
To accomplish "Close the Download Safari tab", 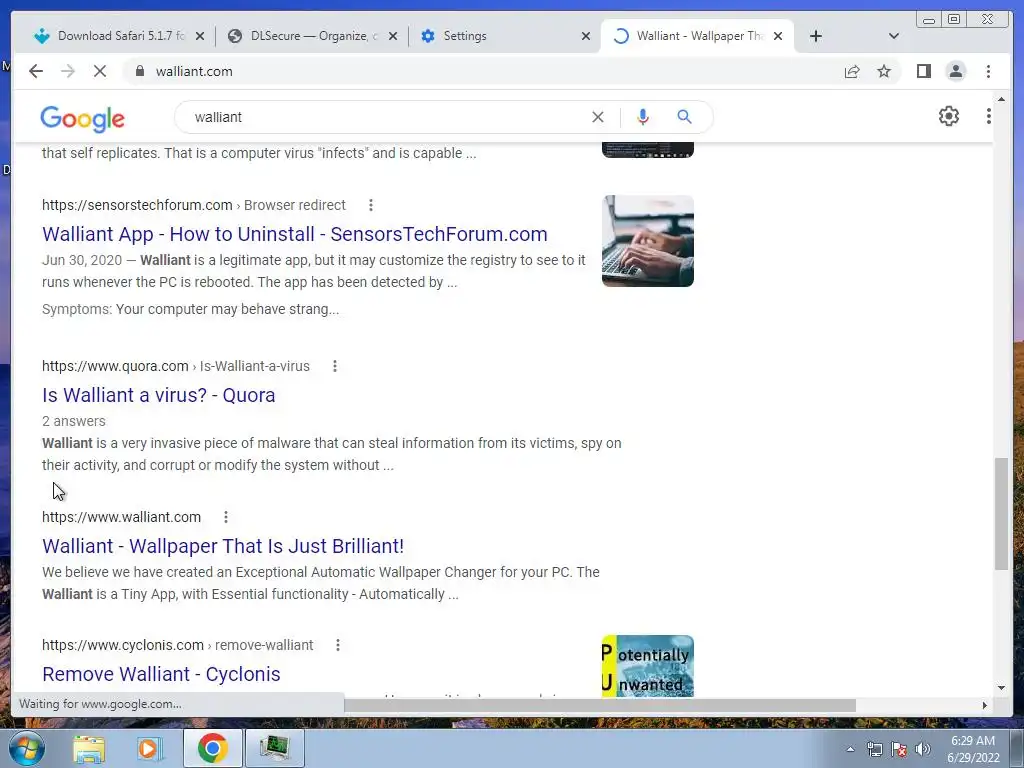I will tap(200, 36).
